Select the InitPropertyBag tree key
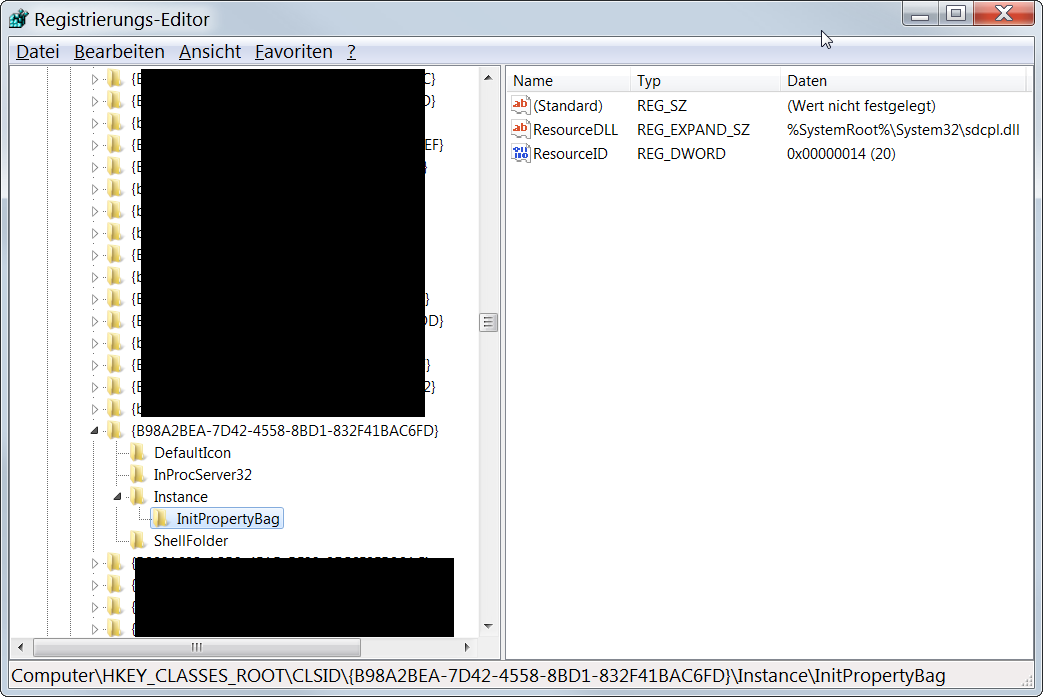 228,519
